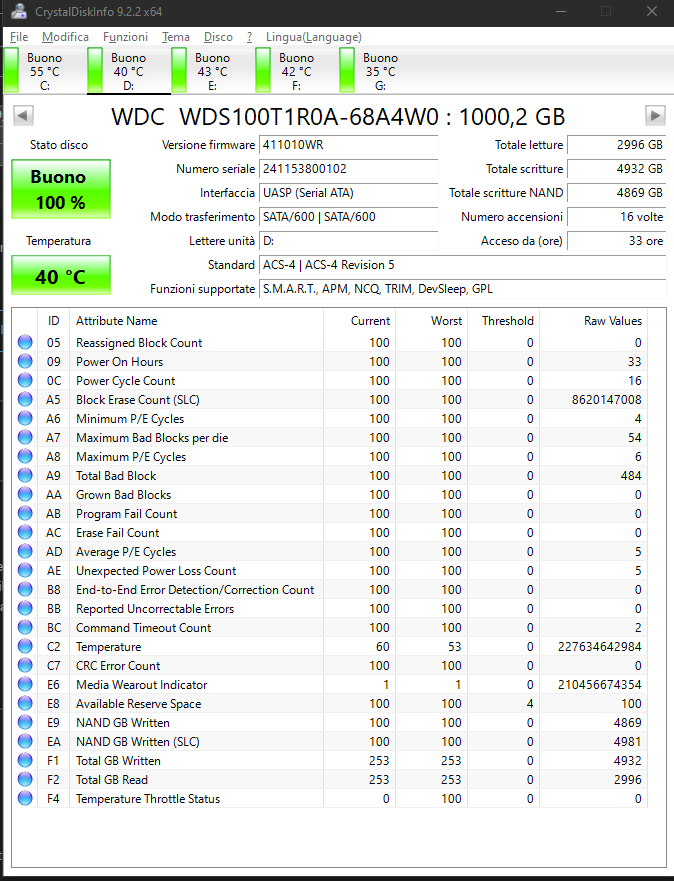The height and width of the screenshot is (881, 674).
Task: Open the Funzioni menu
Action: point(125,37)
